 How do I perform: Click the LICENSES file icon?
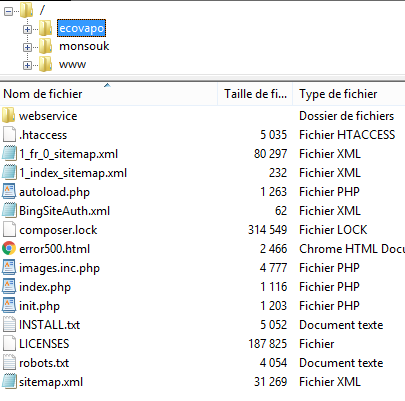9,344
